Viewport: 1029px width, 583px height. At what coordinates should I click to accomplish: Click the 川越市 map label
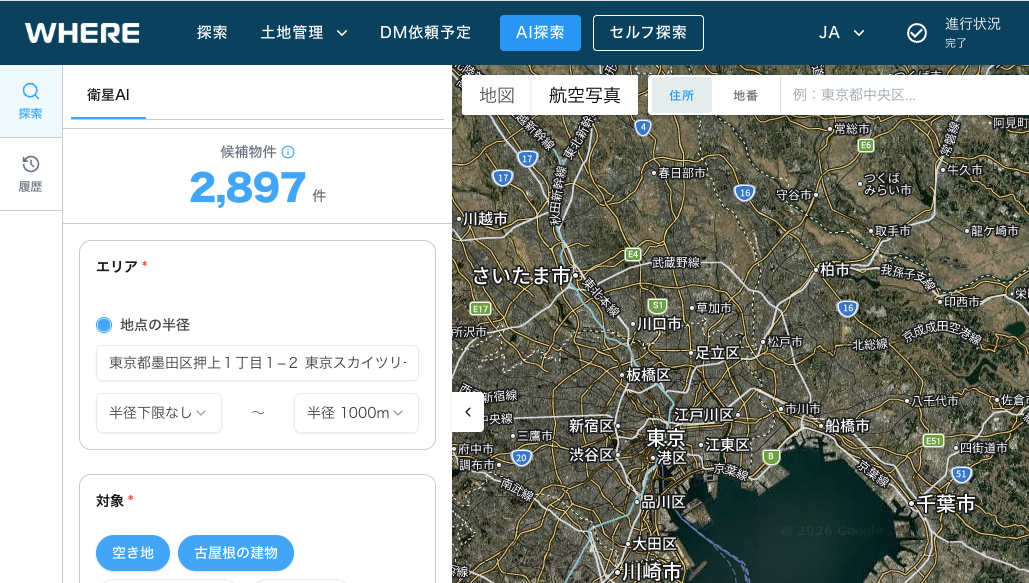pyautogui.click(x=486, y=218)
